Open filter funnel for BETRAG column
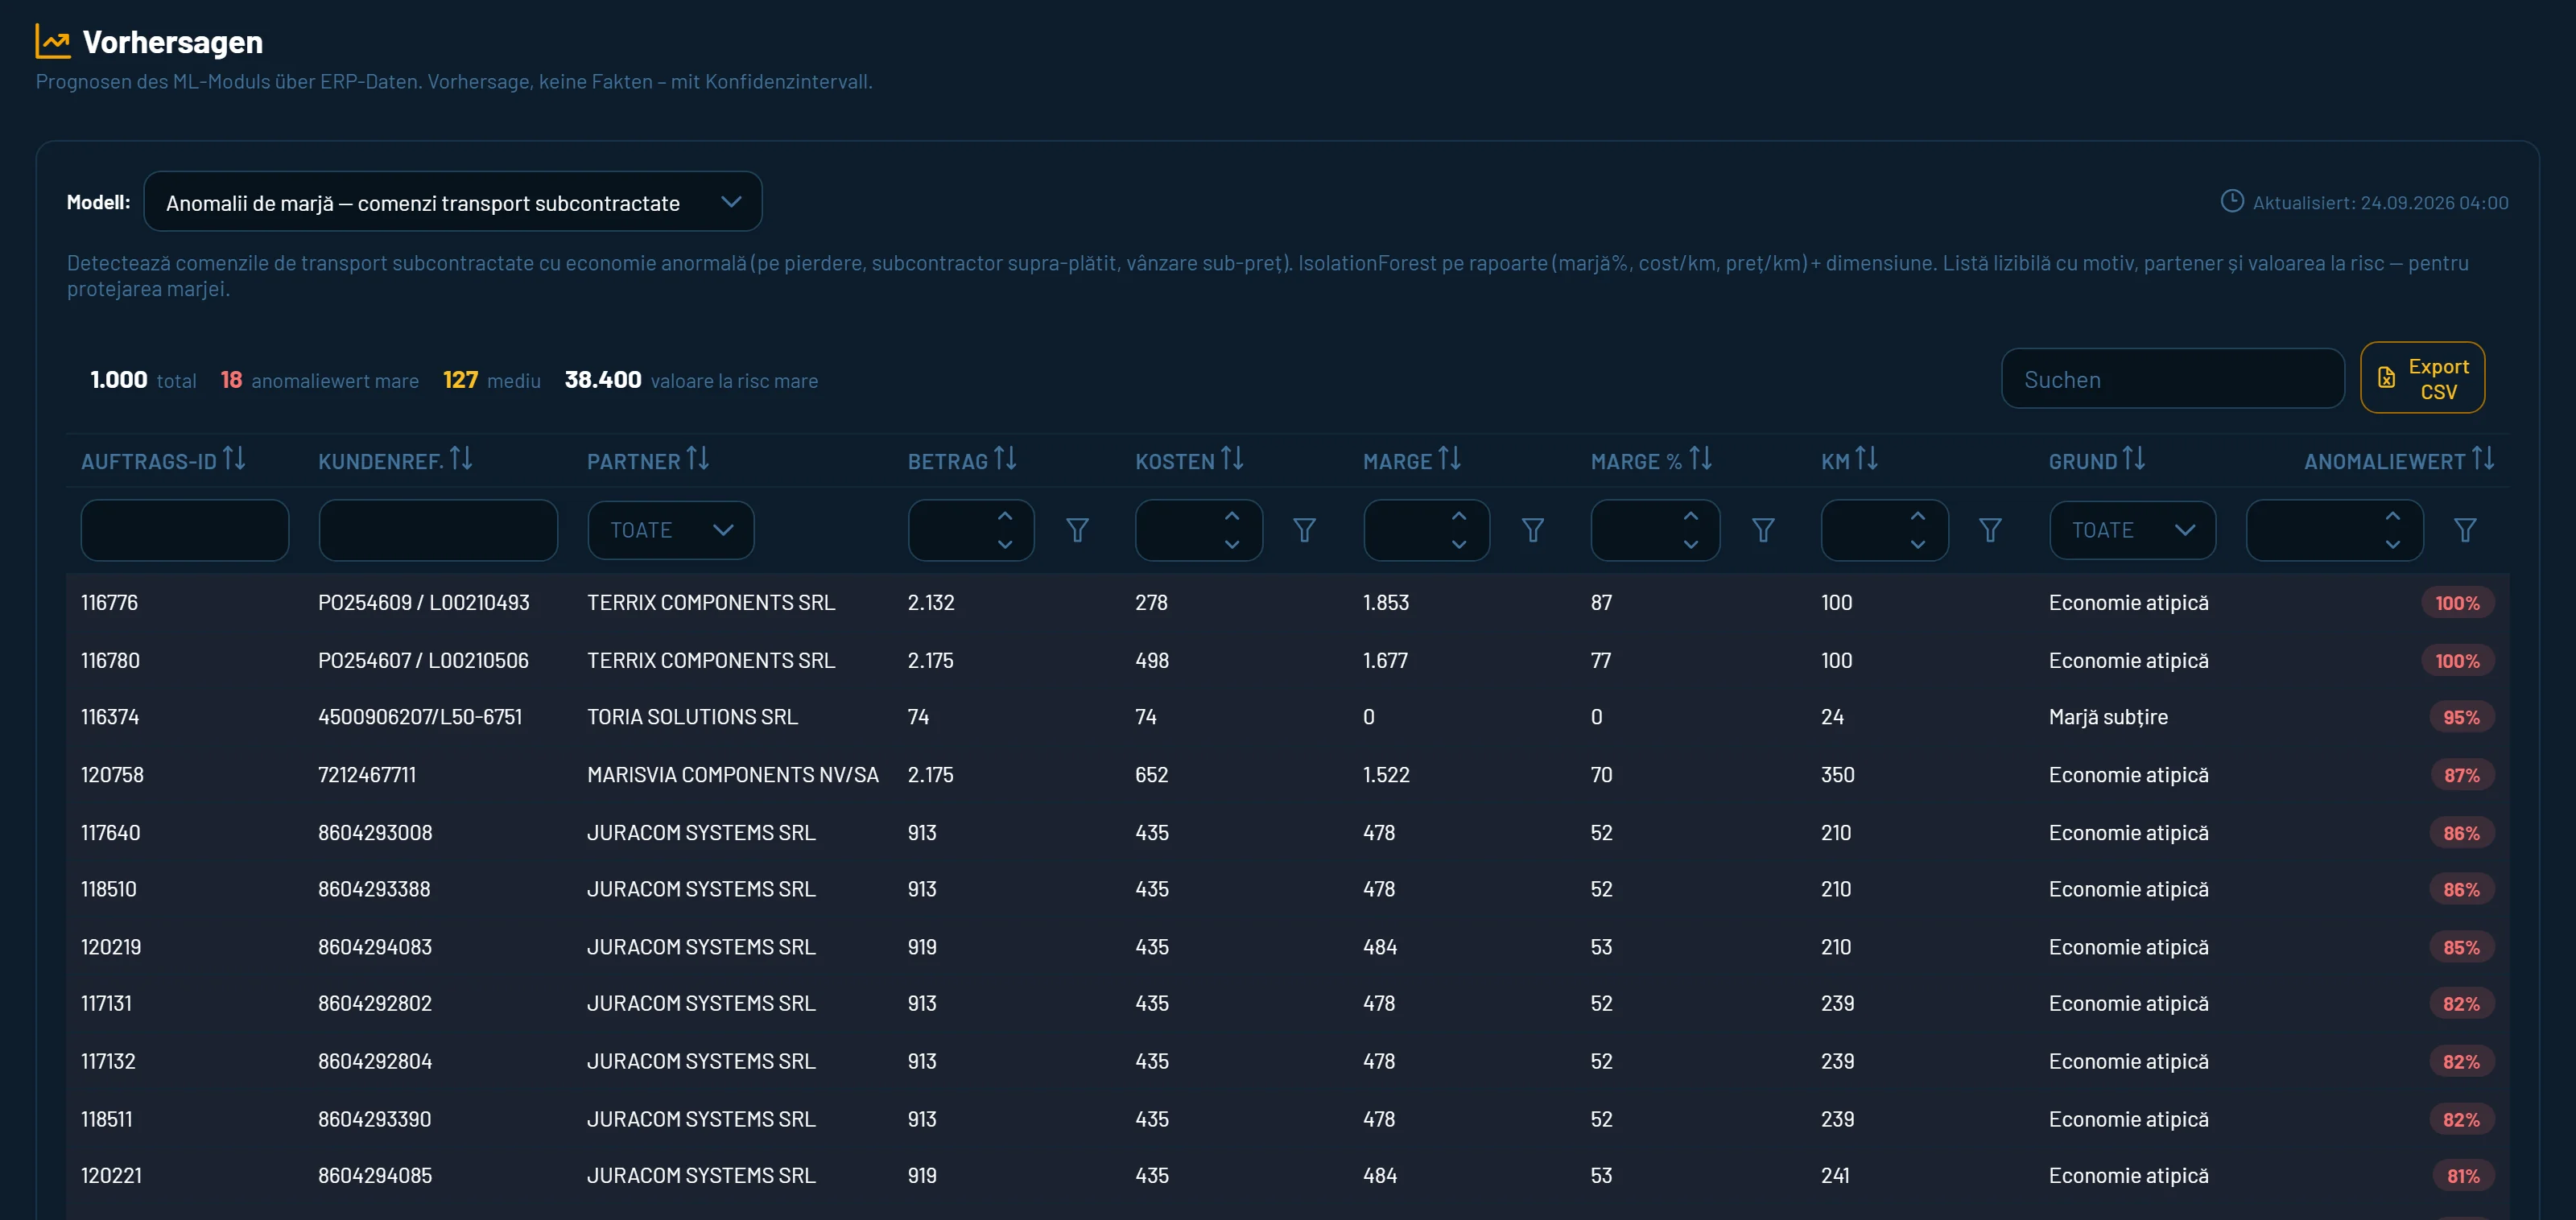2576x1220 pixels. click(x=1077, y=530)
